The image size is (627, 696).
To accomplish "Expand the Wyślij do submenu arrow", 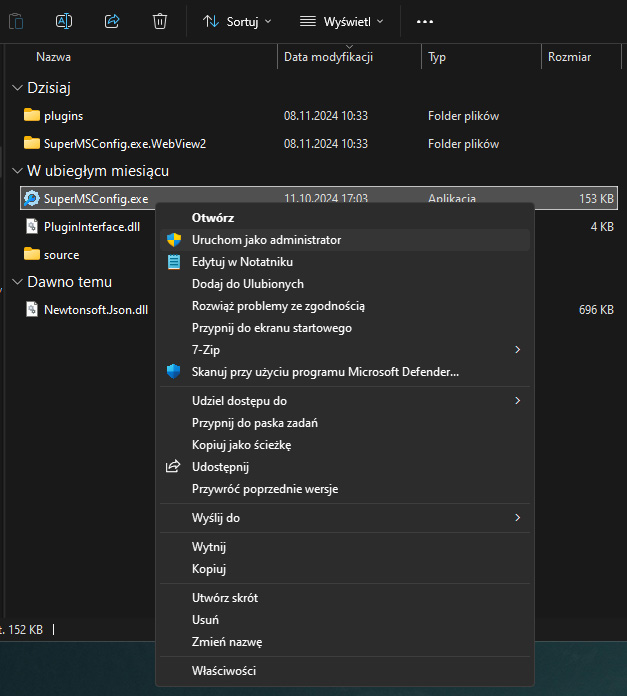I will point(517,518).
